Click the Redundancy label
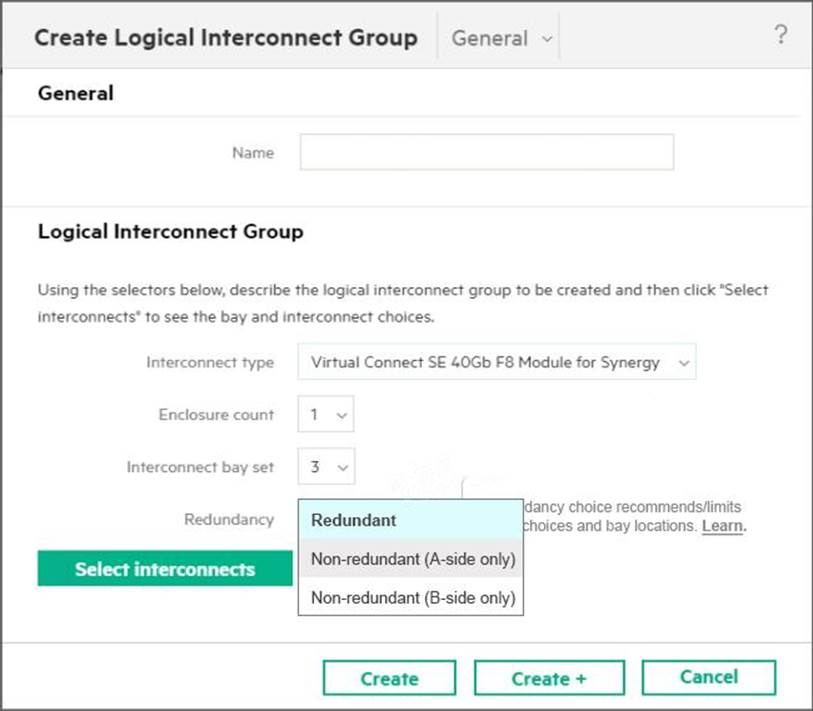 [x=228, y=520]
